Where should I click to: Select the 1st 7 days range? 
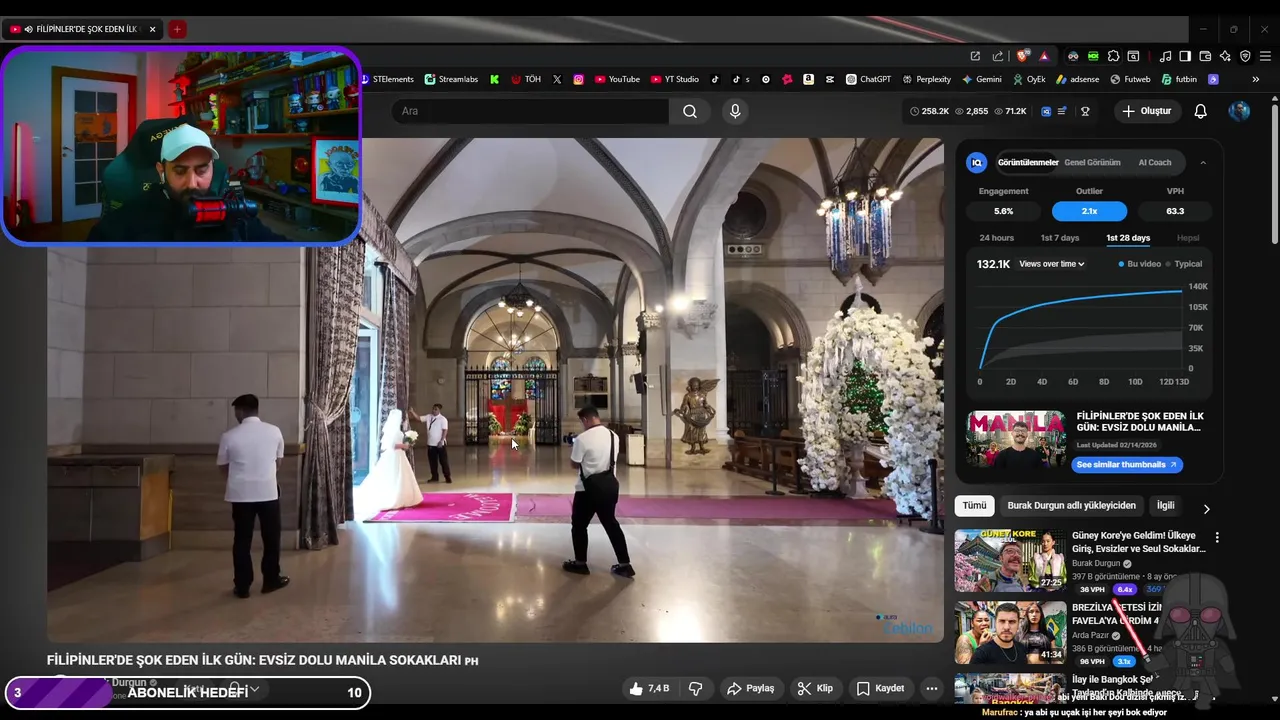coord(1060,238)
